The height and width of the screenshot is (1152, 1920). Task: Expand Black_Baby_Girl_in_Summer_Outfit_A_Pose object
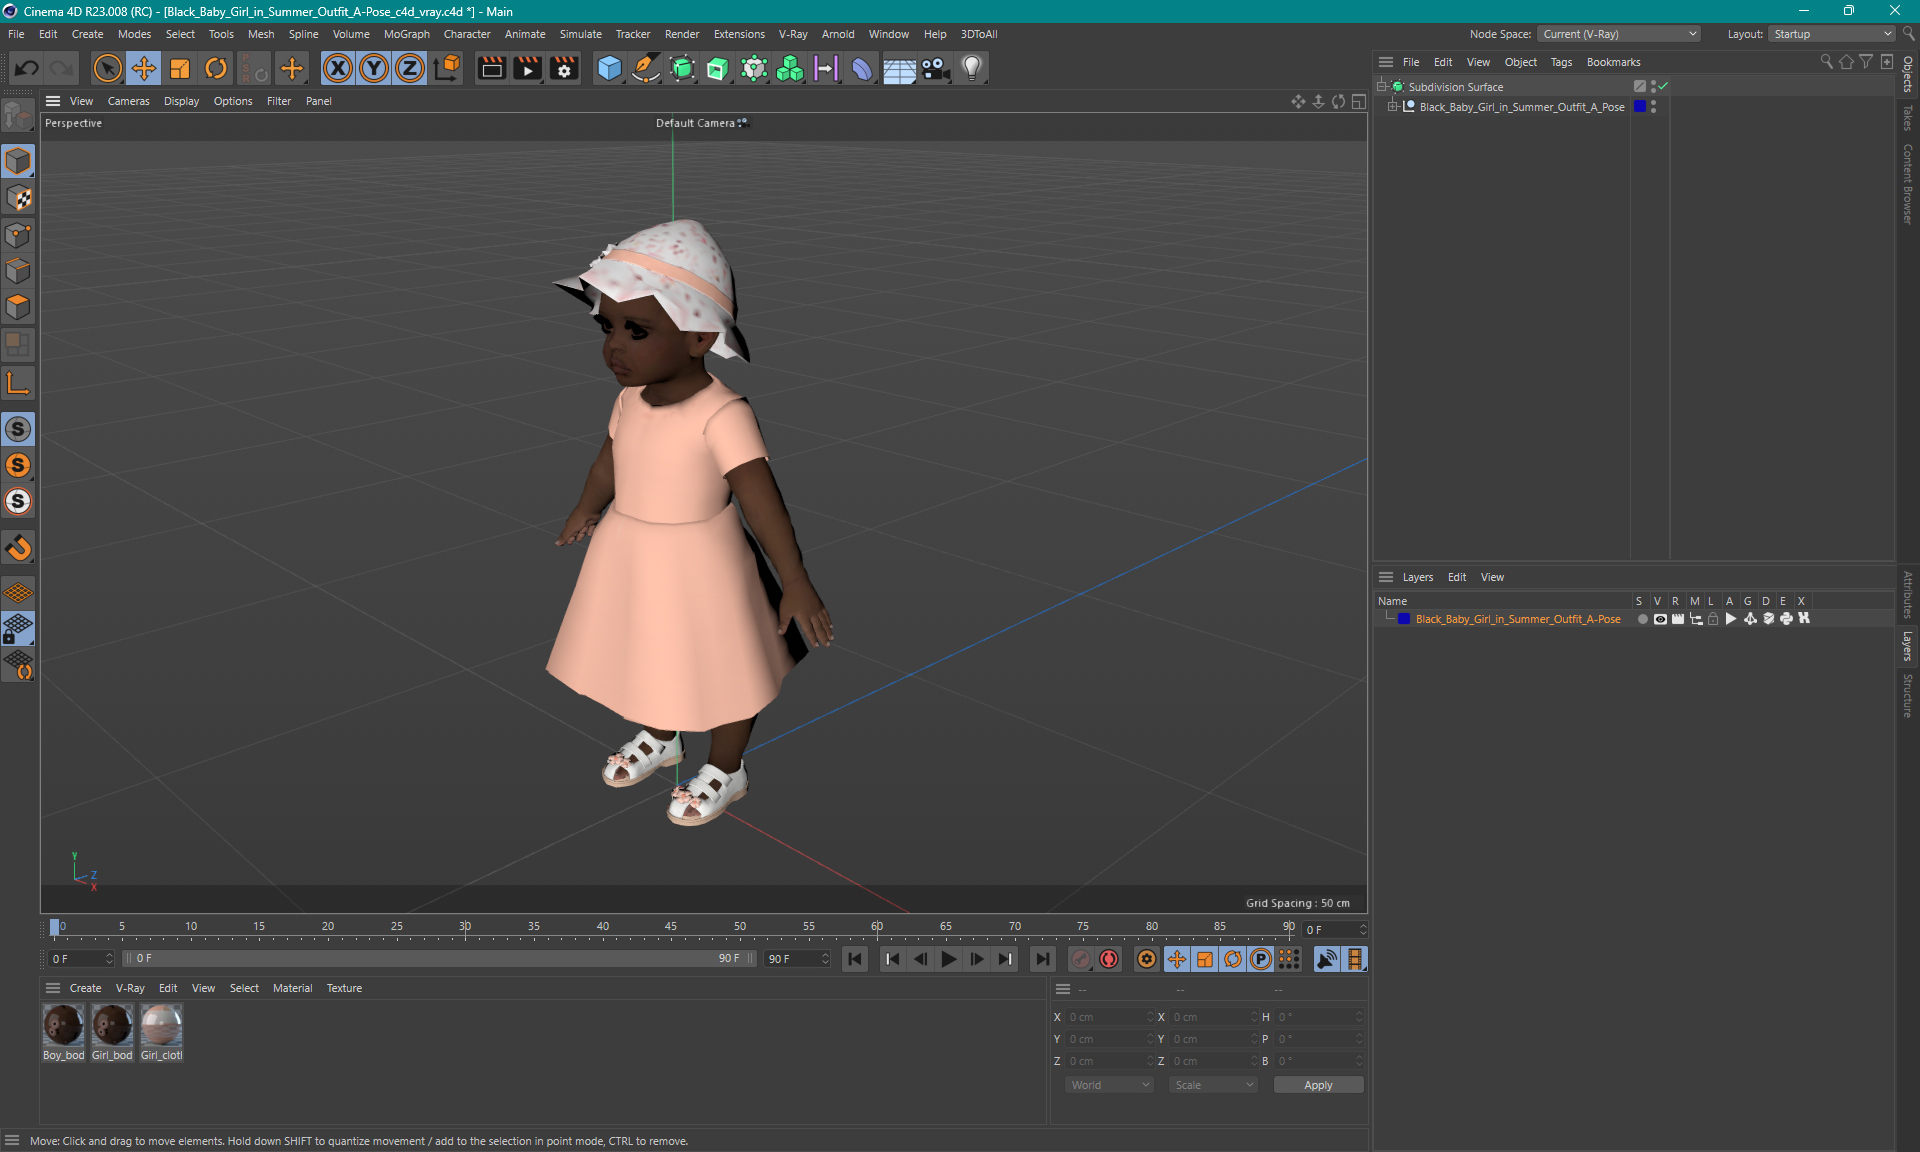pyautogui.click(x=1392, y=107)
